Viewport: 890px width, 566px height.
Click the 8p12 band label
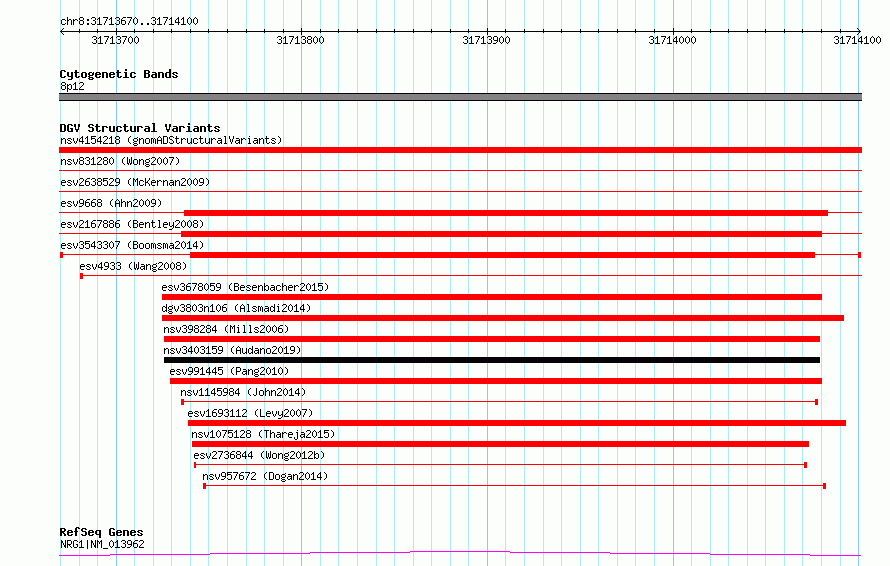tap(72, 86)
